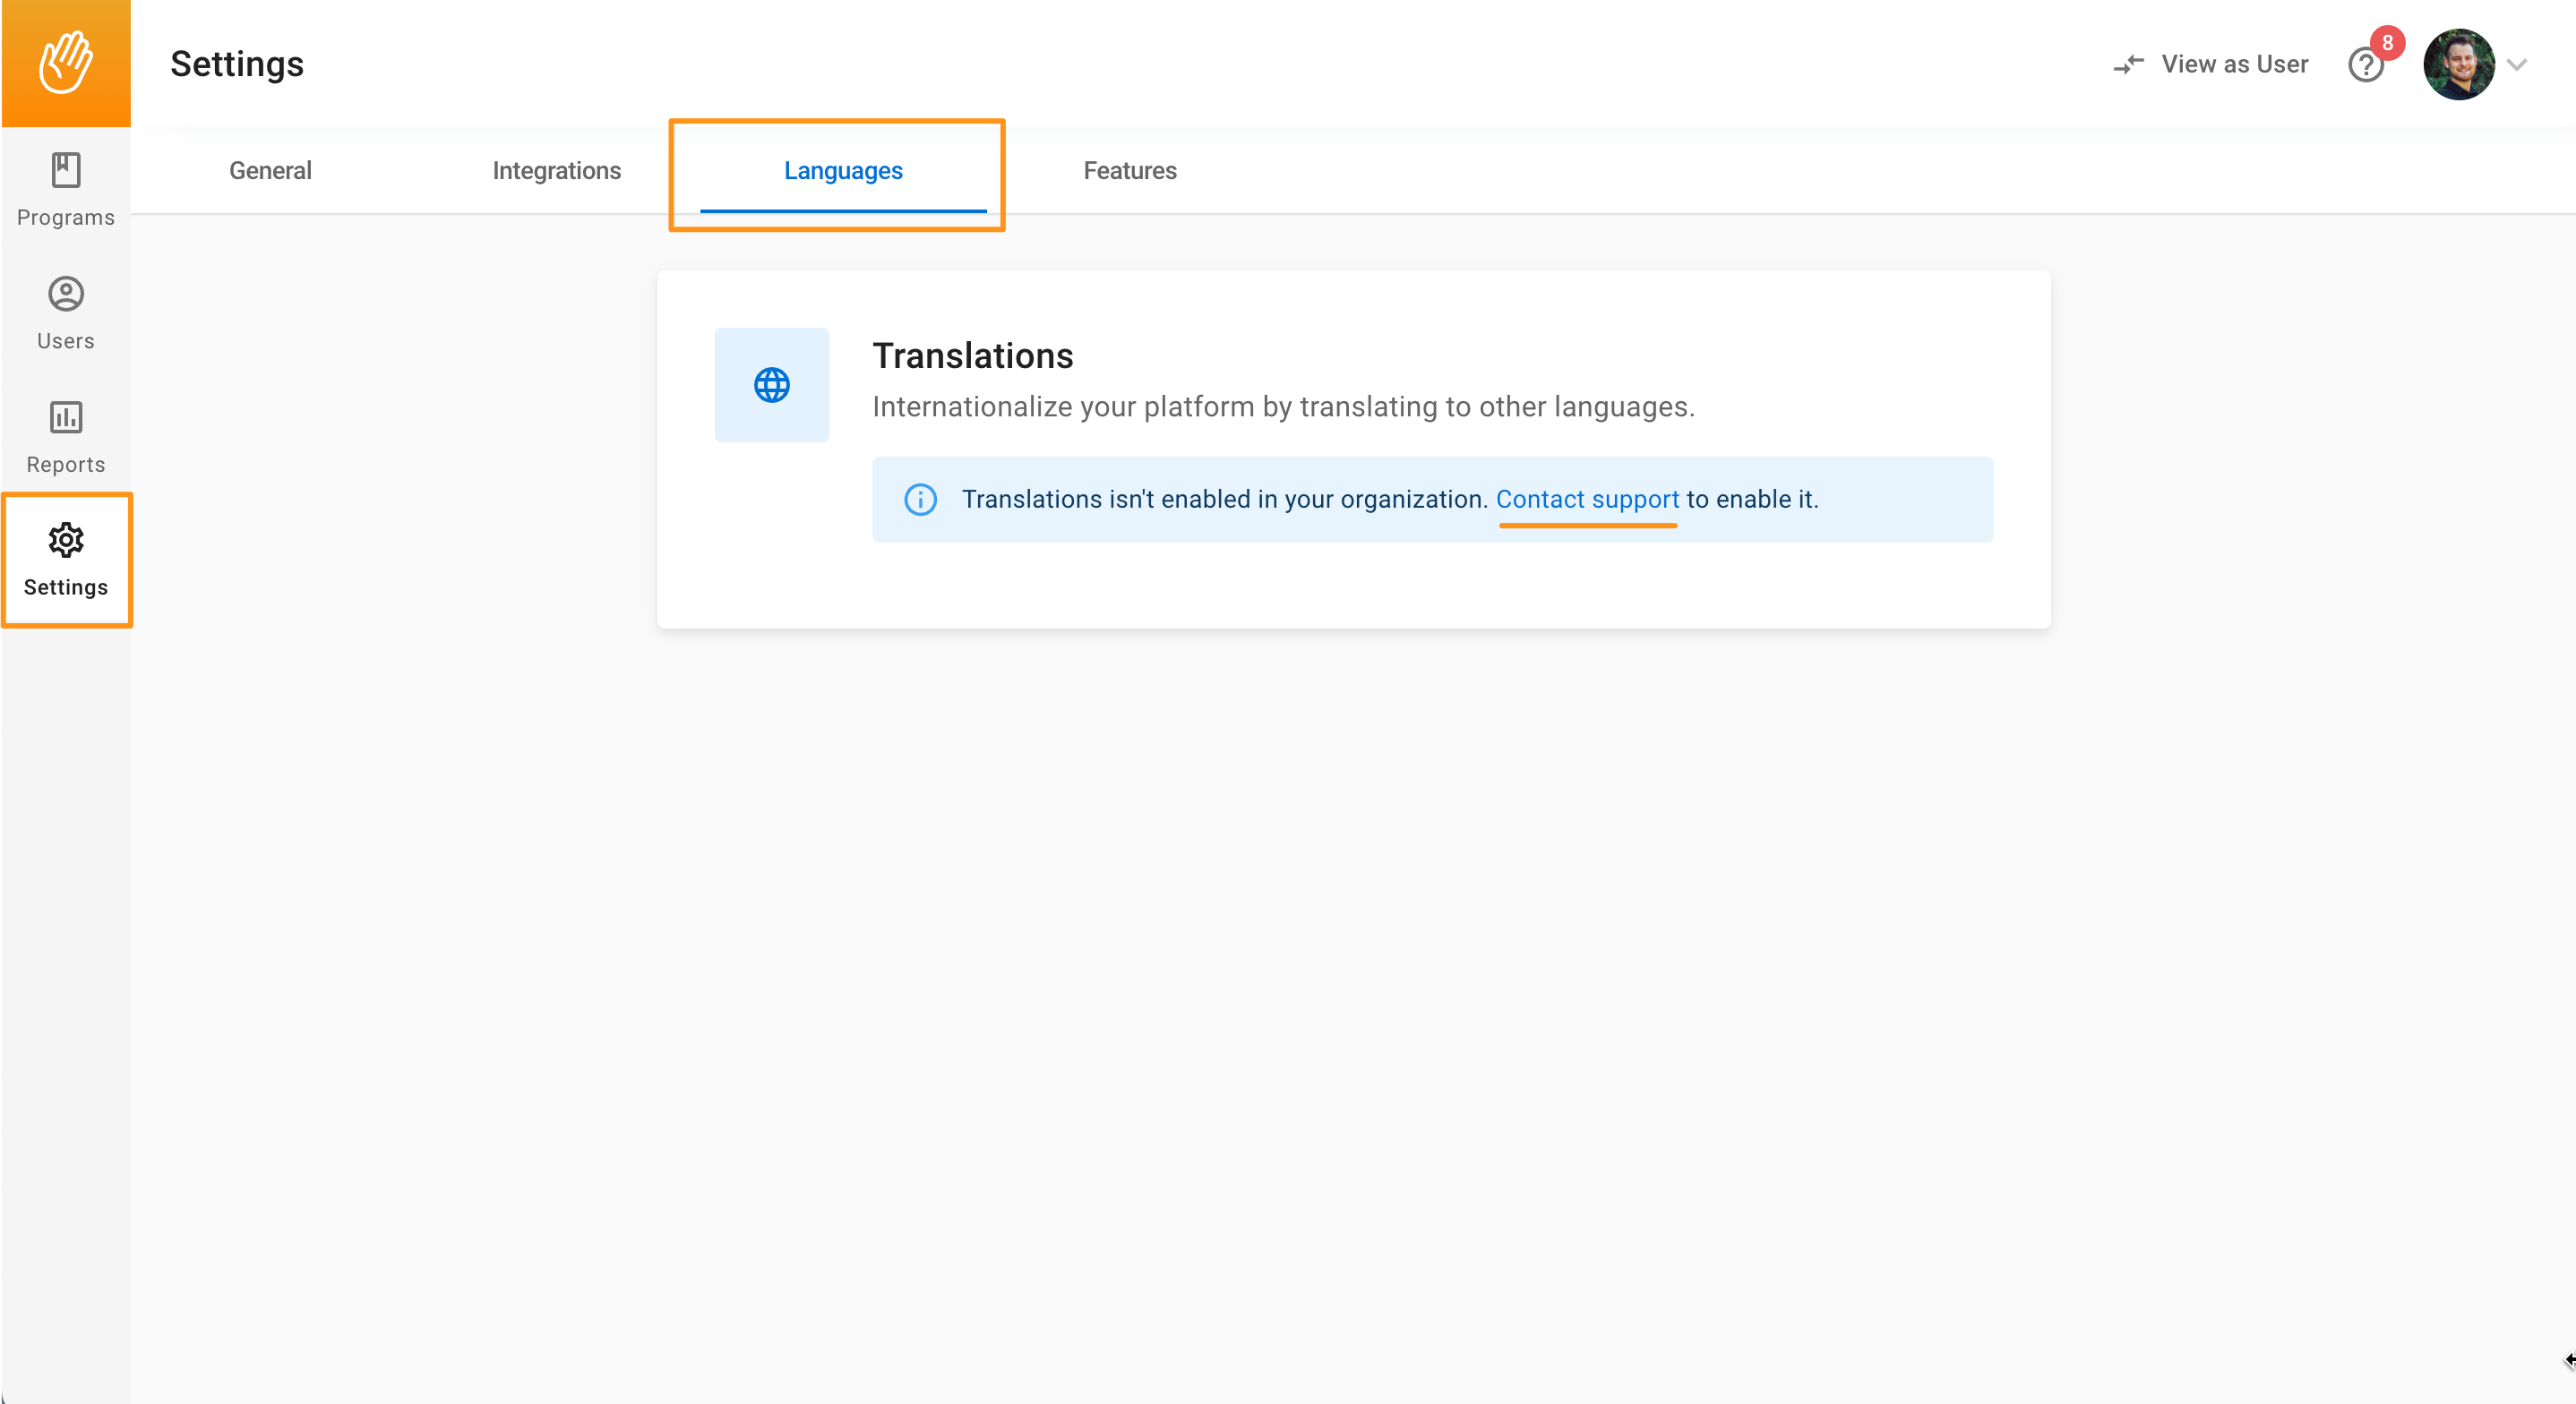This screenshot has height=1404, width=2576.
Task: Select the Languages tab
Action: pyautogui.click(x=842, y=171)
